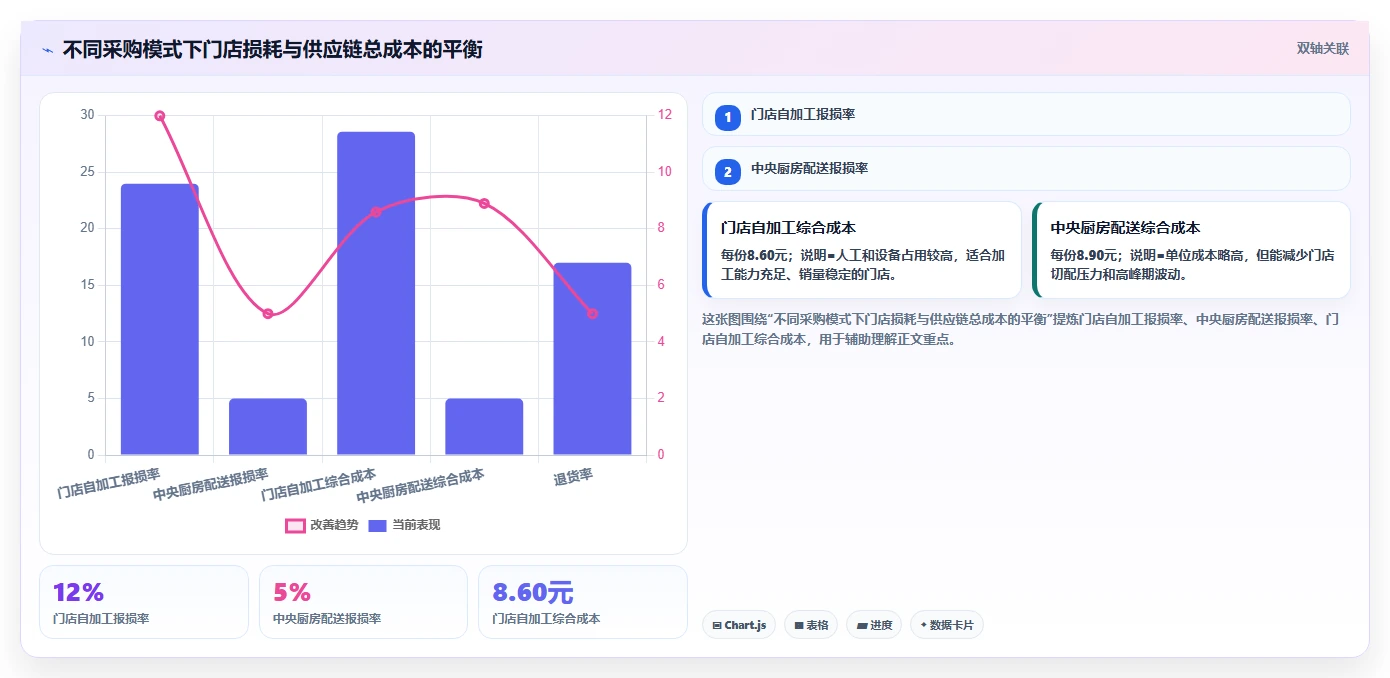Click line point above 门店自加工综合成本 bar
Image resolution: width=1390 pixels, height=678 pixels.
coord(376,212)
